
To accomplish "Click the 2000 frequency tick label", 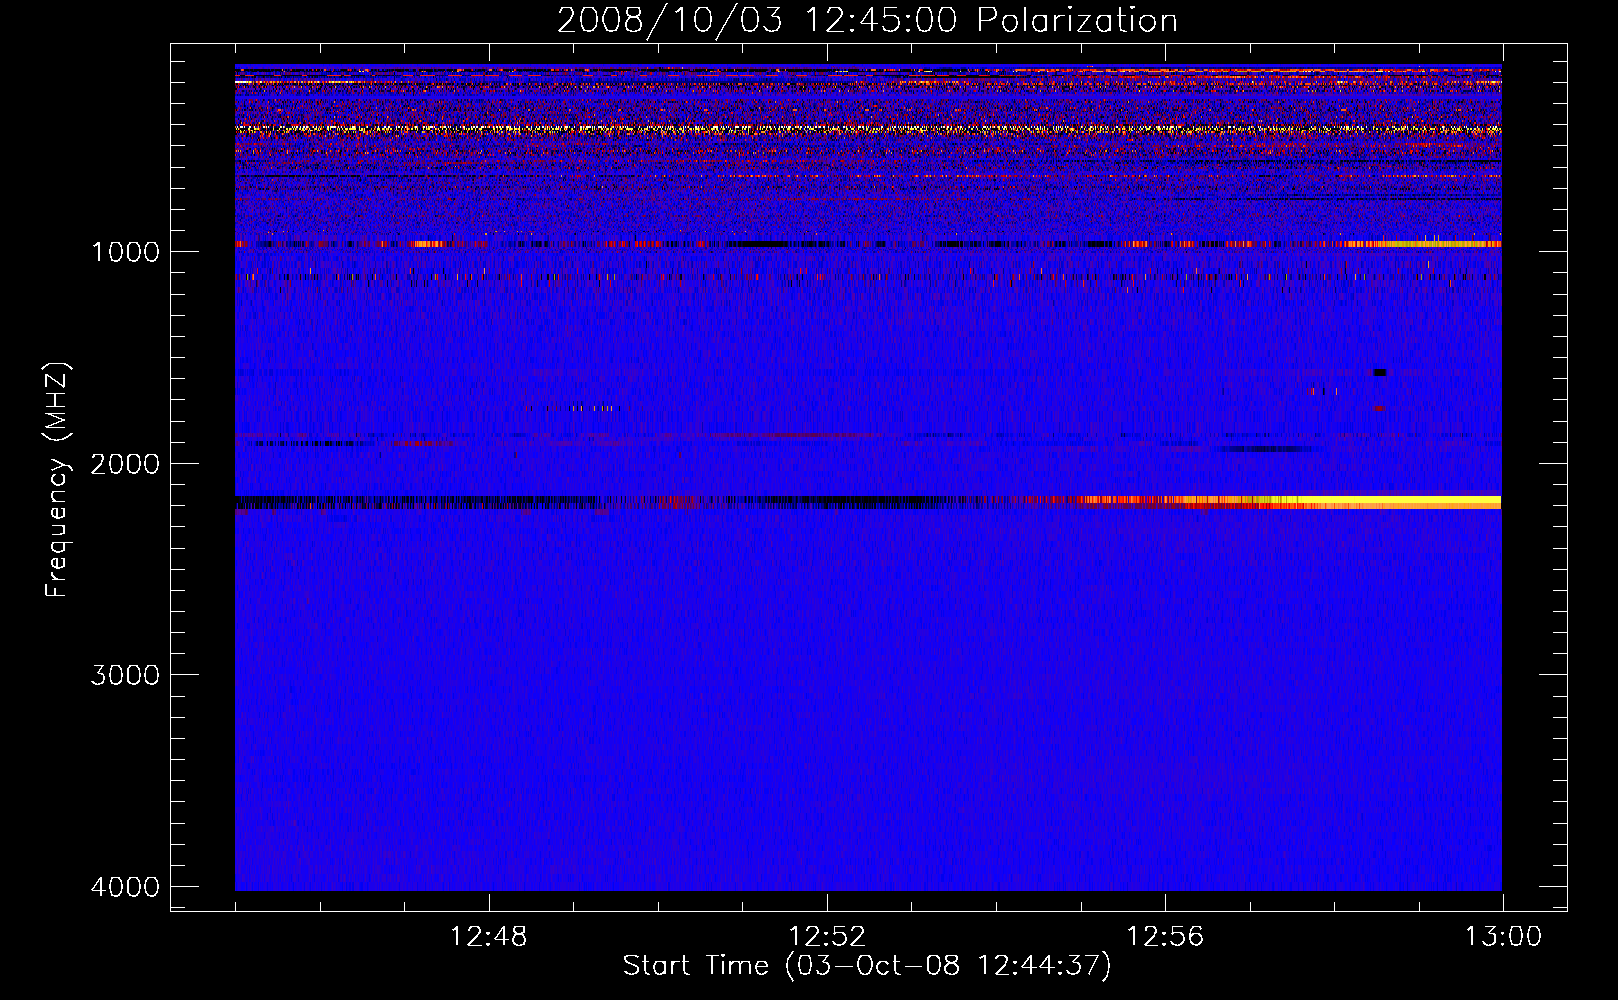I will coord(125,464).
